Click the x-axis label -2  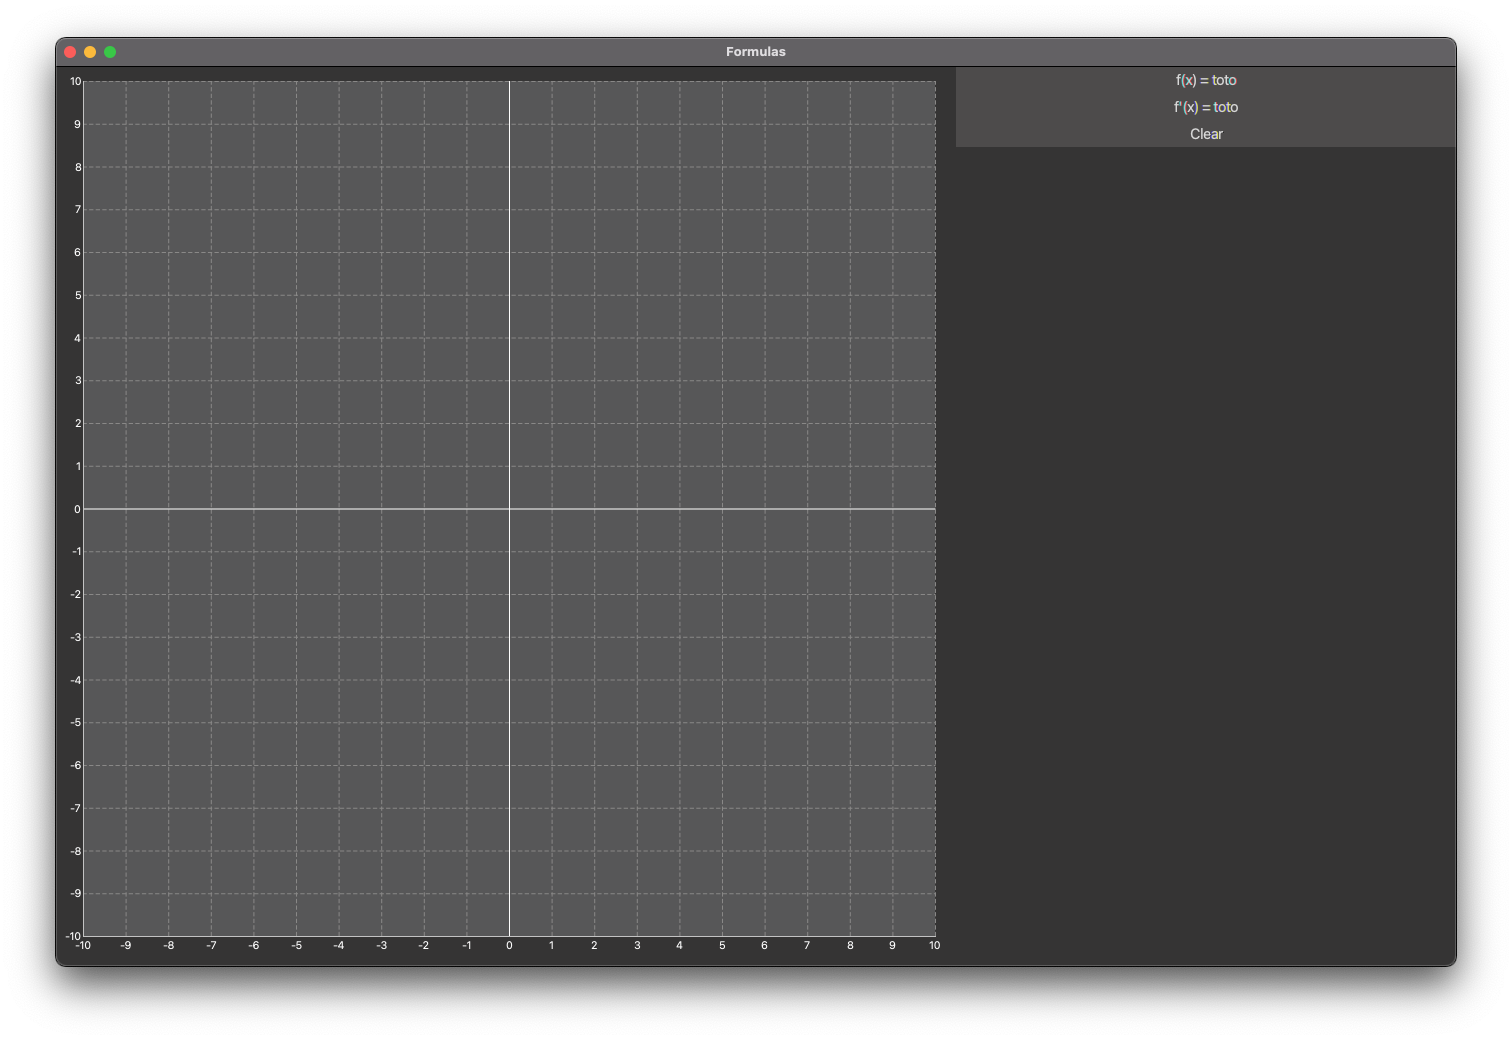pyautogui.click(x=424, y=945)
